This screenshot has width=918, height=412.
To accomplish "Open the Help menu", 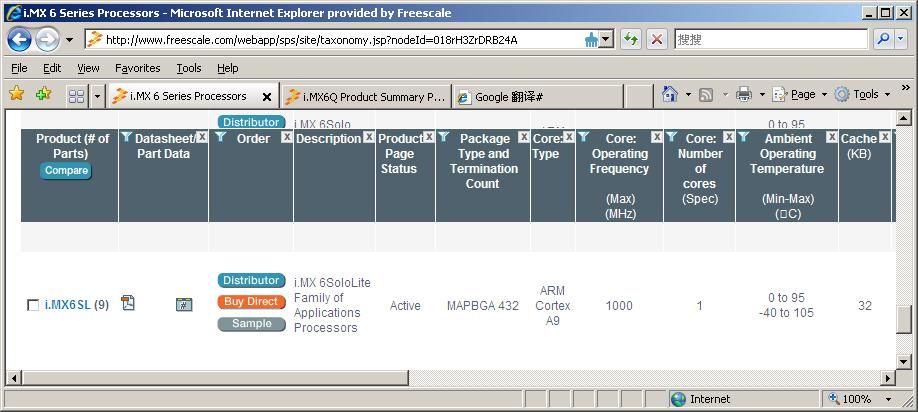I will (x=228, y=68).
